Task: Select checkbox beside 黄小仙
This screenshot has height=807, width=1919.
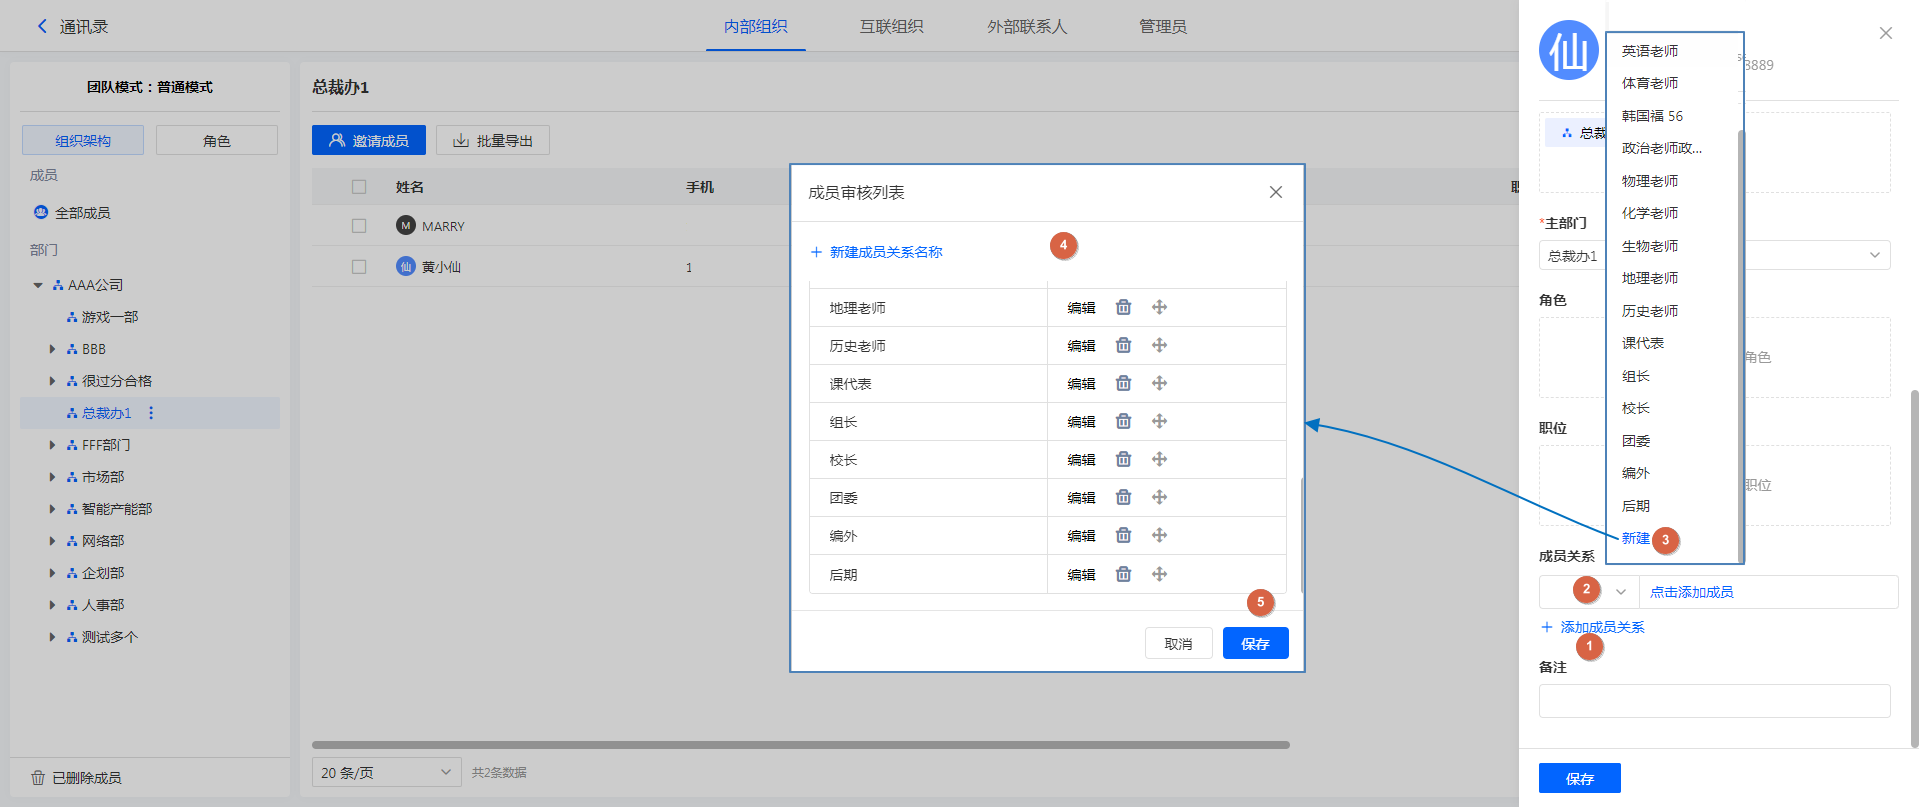Action: [x=359, y=267]
